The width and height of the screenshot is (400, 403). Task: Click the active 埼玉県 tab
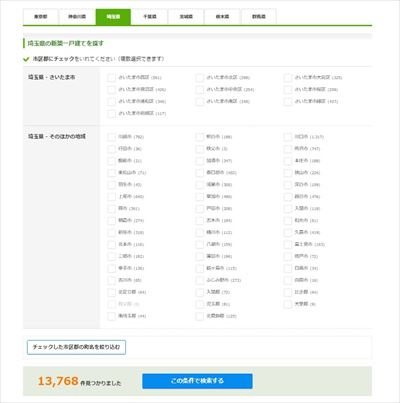tap(113, 17)
